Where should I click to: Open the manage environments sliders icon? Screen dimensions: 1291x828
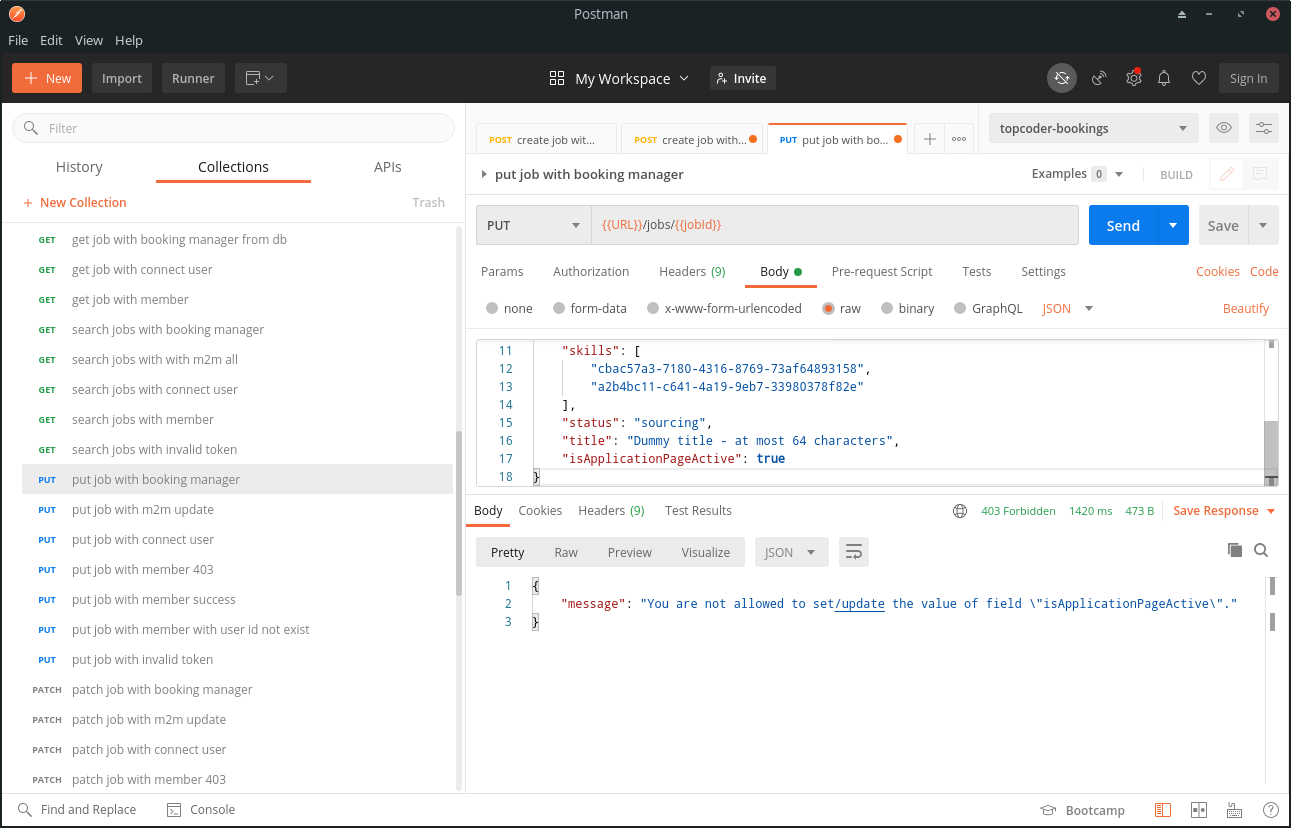pos(1264,128)
